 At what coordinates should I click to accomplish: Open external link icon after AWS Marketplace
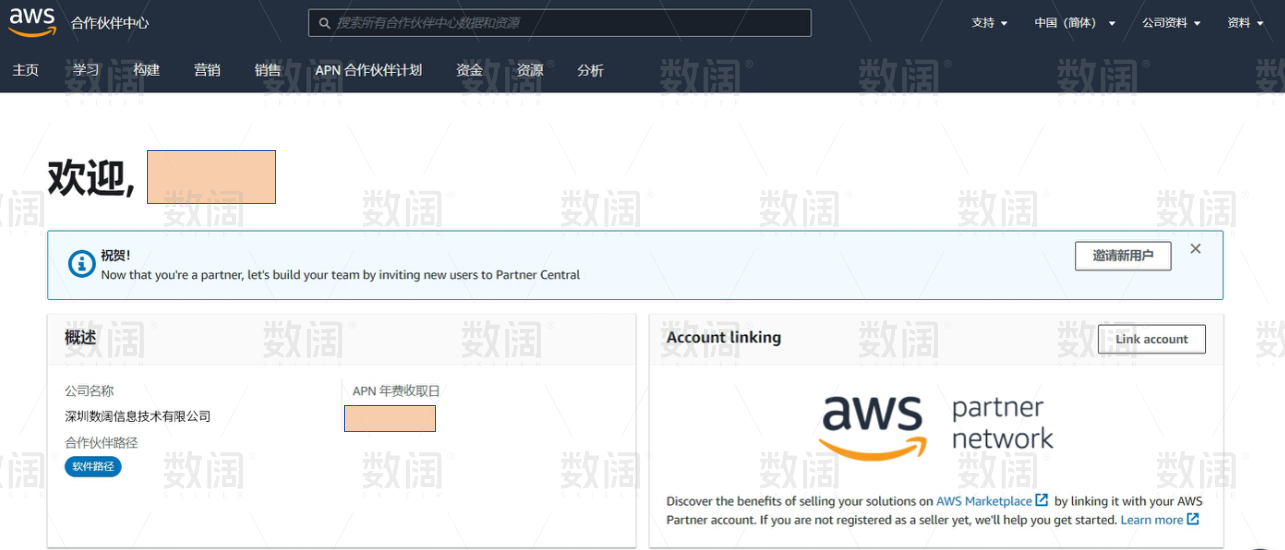tap(1042, 500)
